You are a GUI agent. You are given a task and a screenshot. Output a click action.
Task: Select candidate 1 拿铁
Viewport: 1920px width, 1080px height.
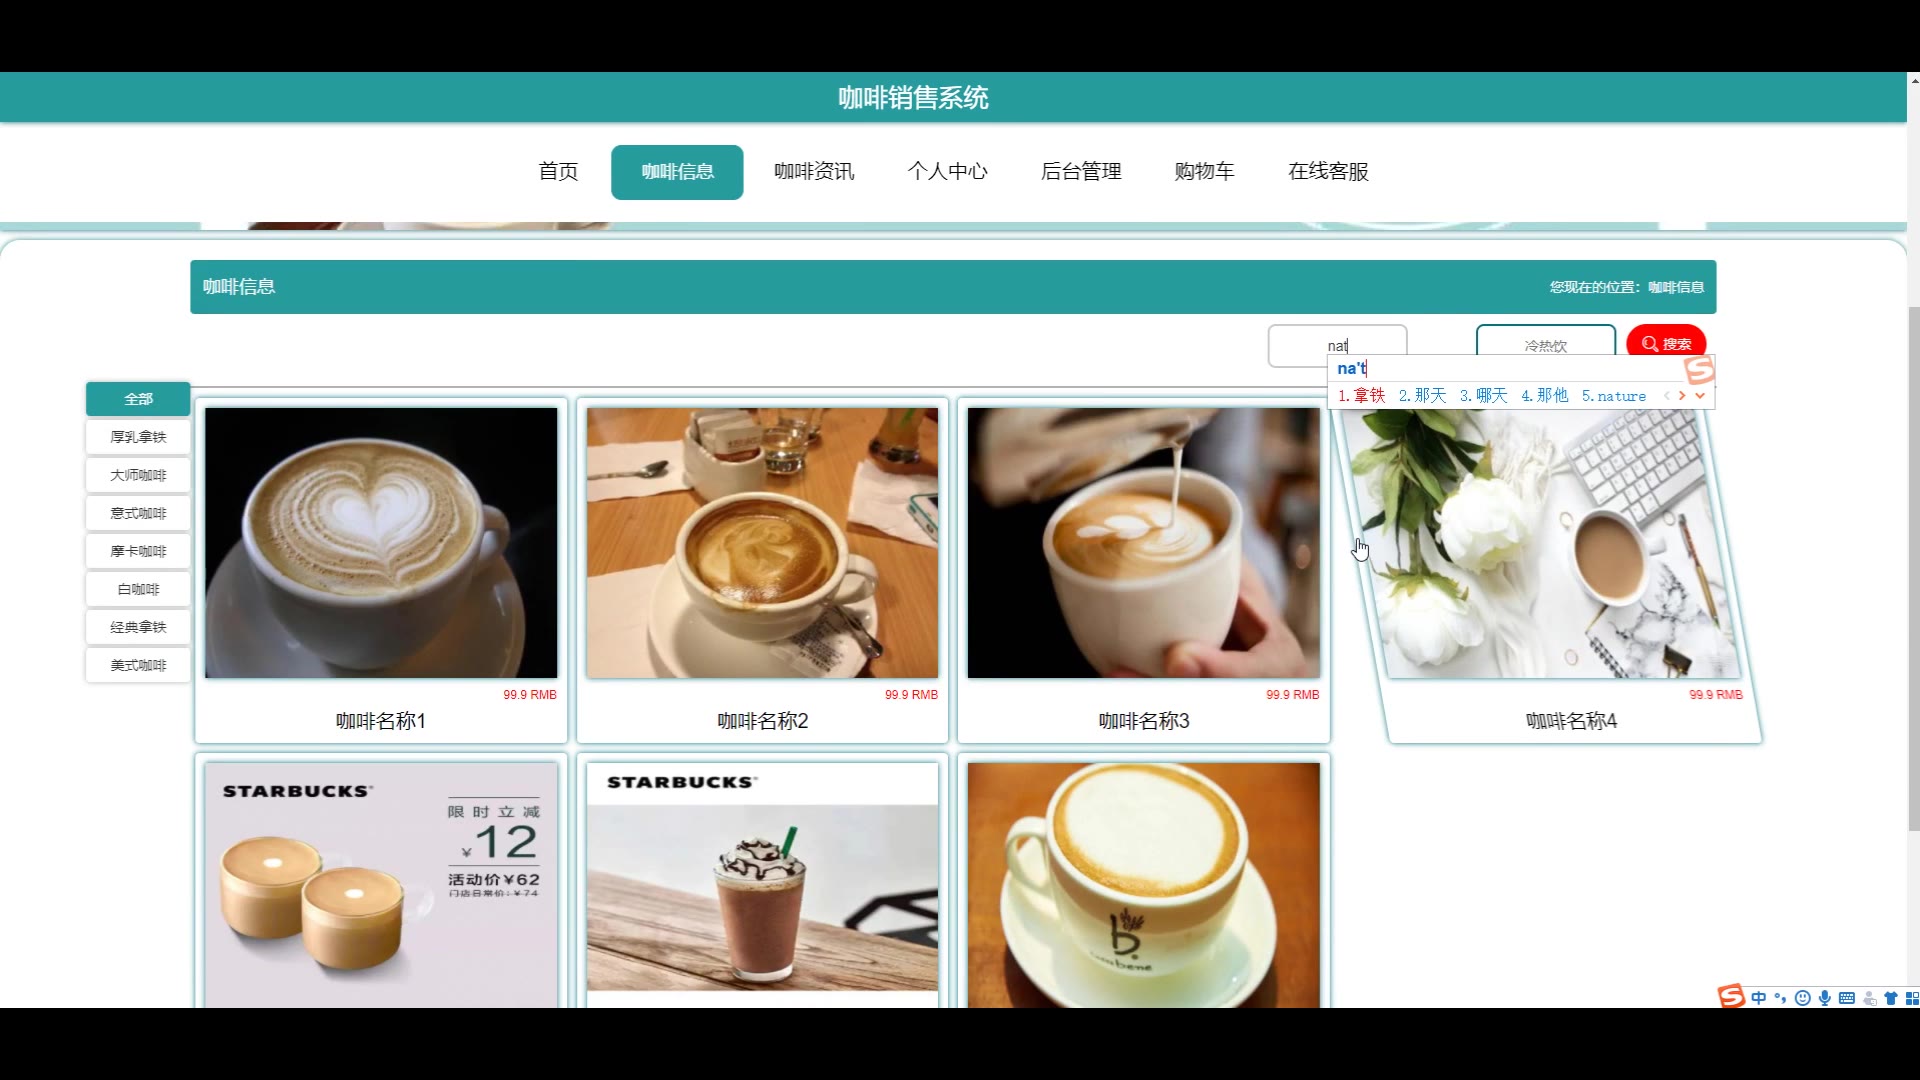tap(1362, 396)
